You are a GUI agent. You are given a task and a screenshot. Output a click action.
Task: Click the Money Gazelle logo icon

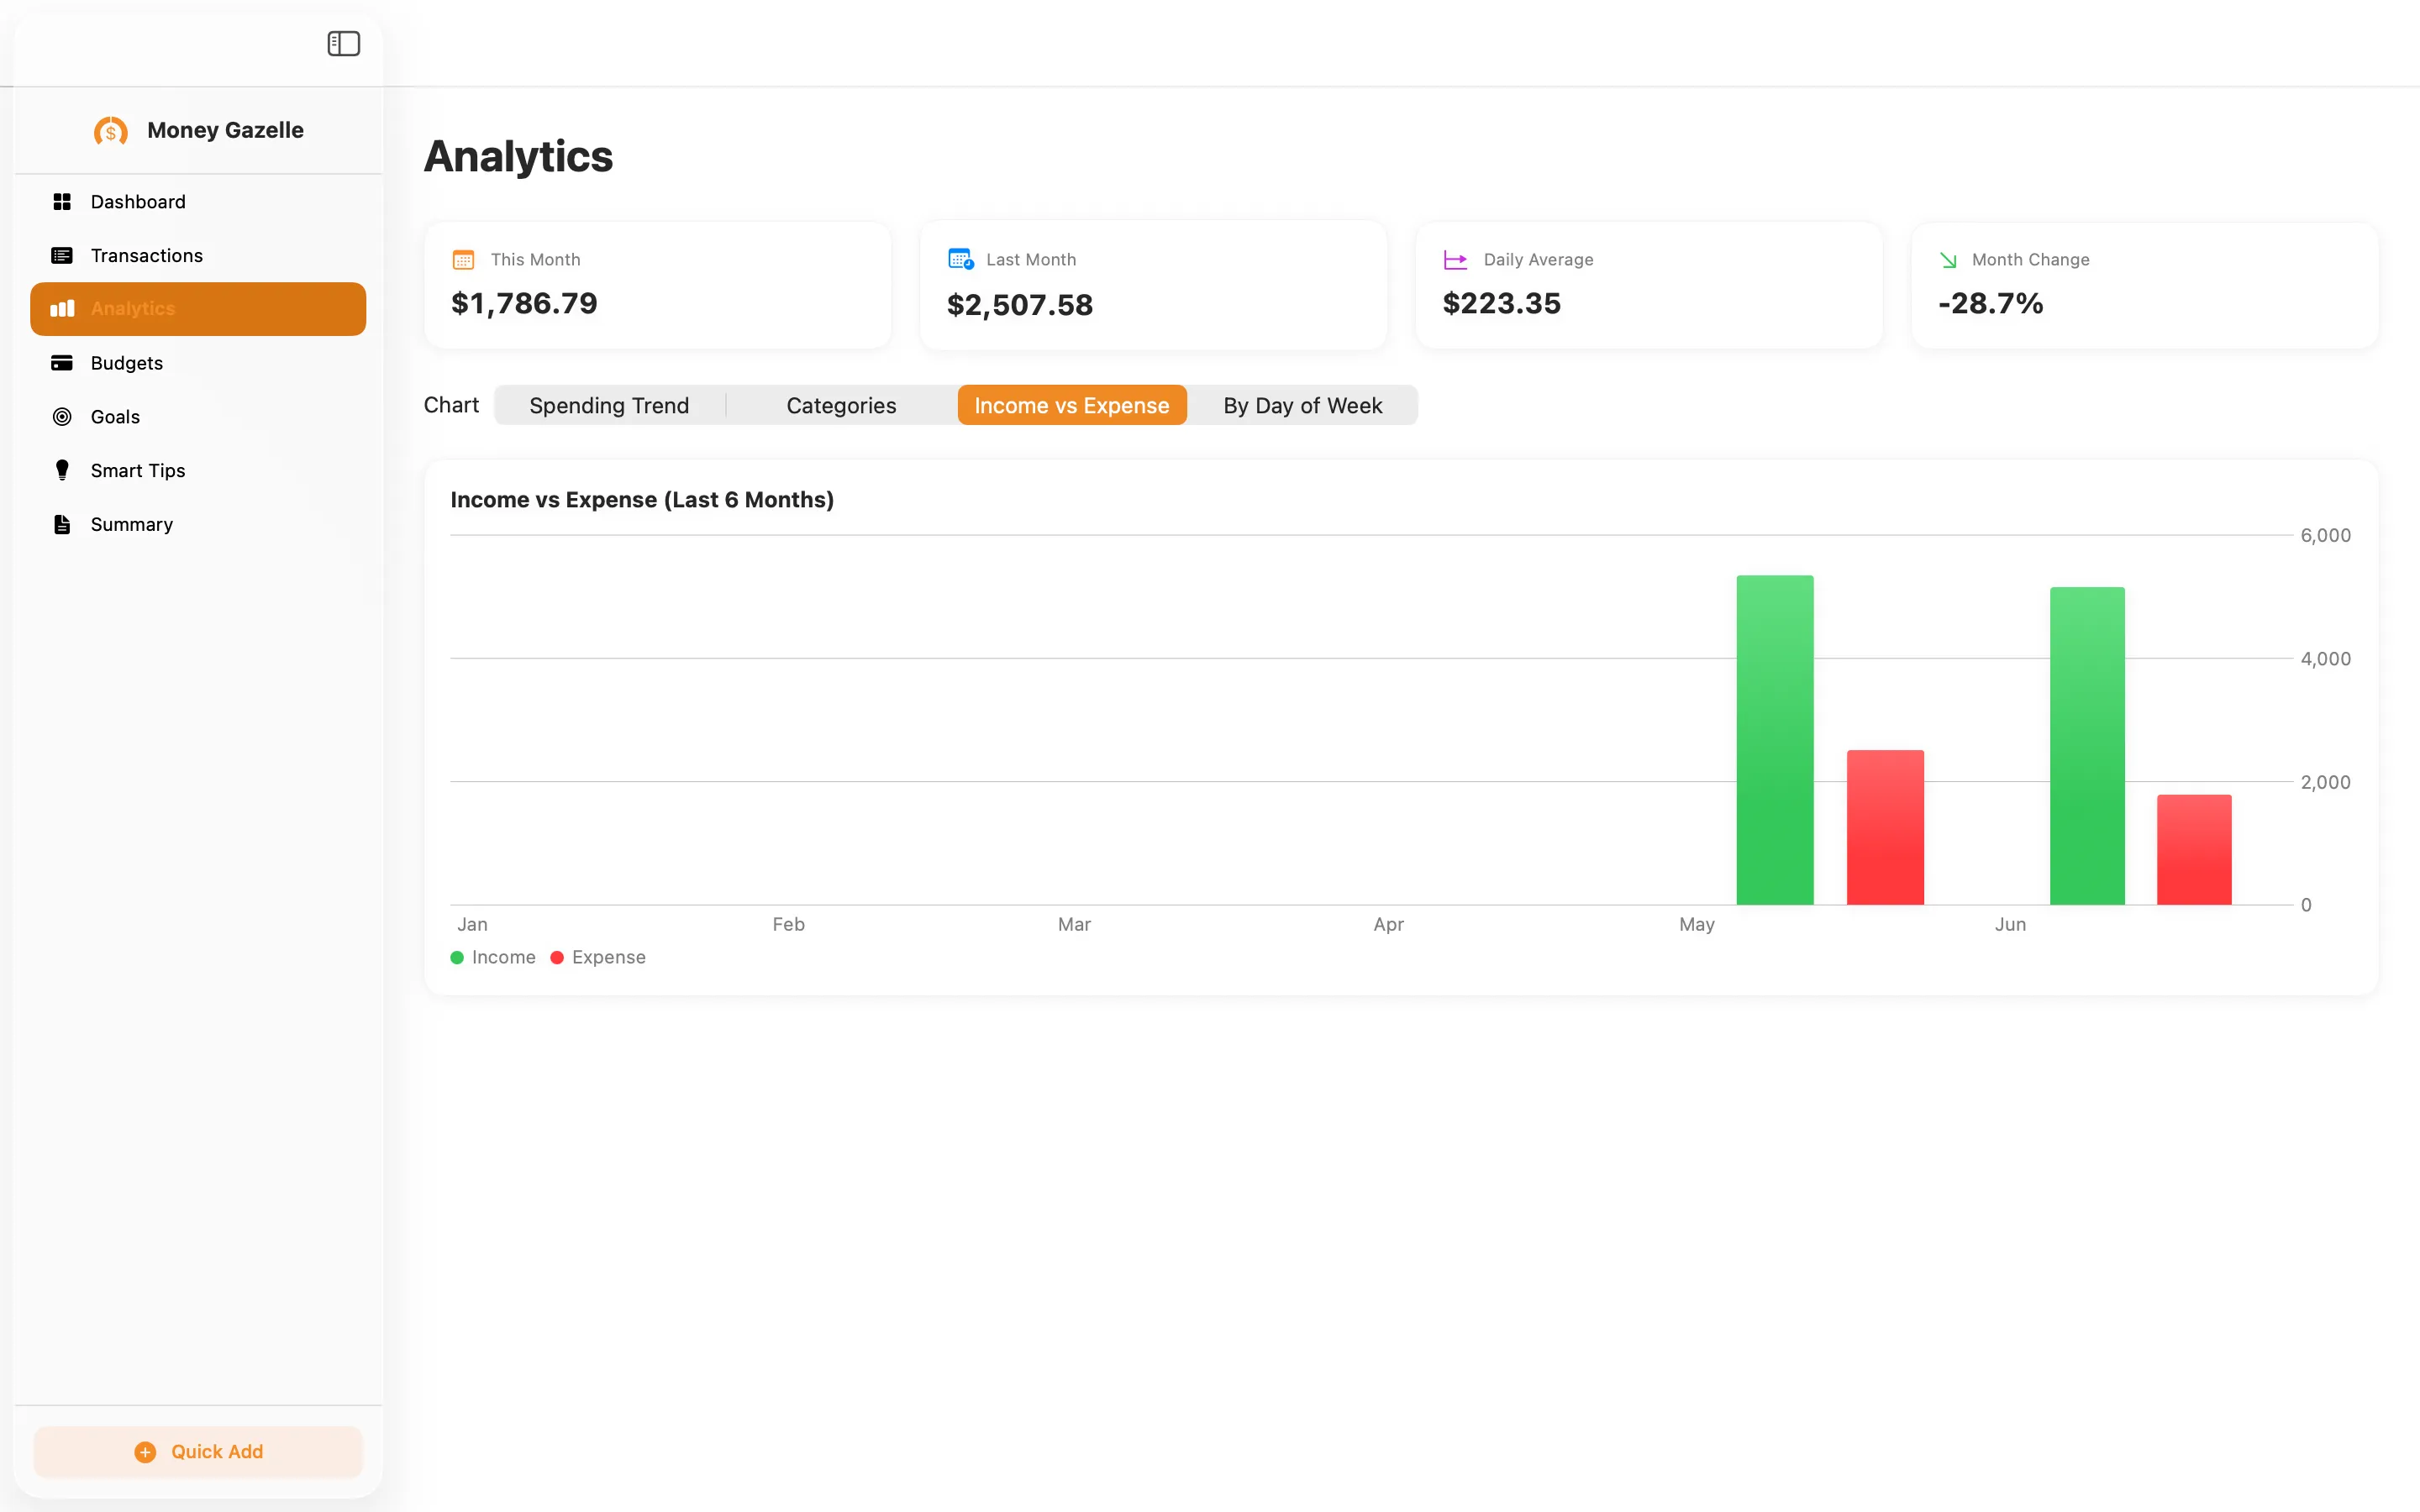coord(111,131)
